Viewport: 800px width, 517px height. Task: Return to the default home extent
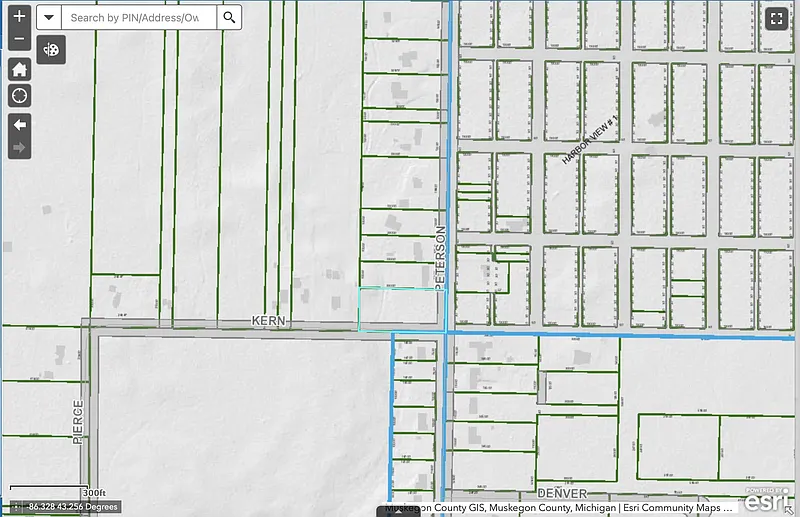19,69
